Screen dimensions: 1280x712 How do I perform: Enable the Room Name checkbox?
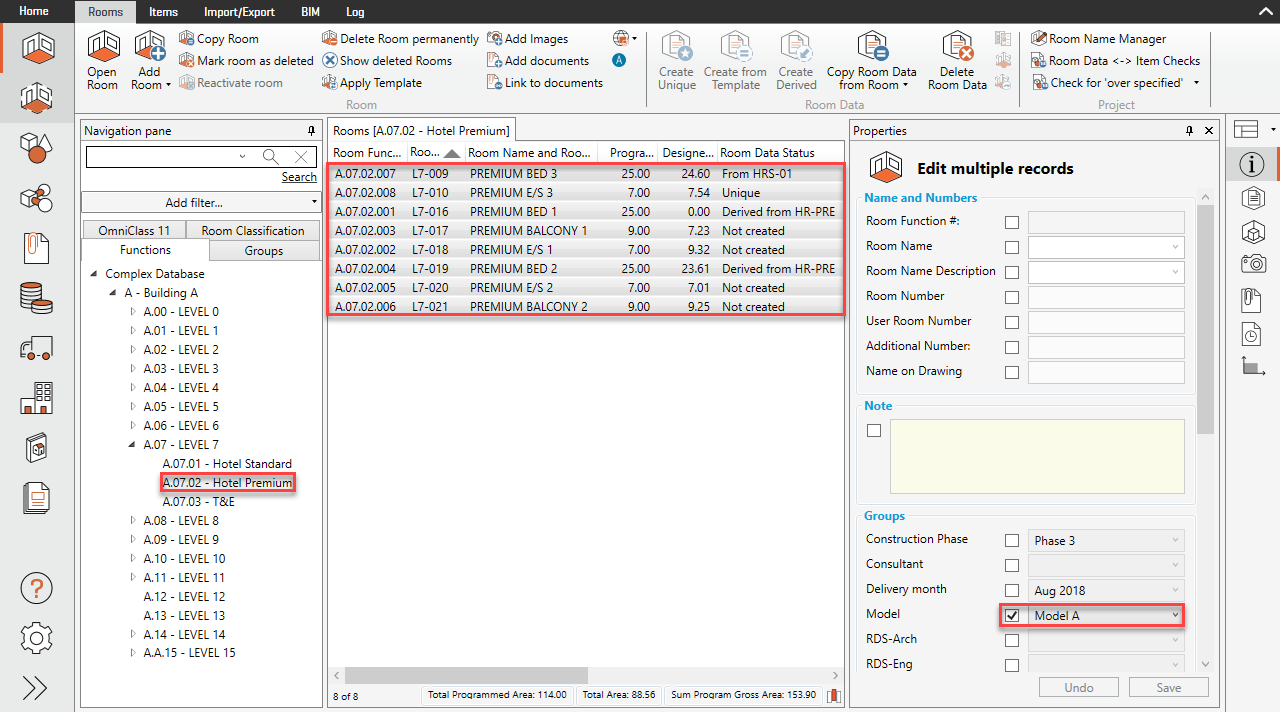pos(1011,247)
